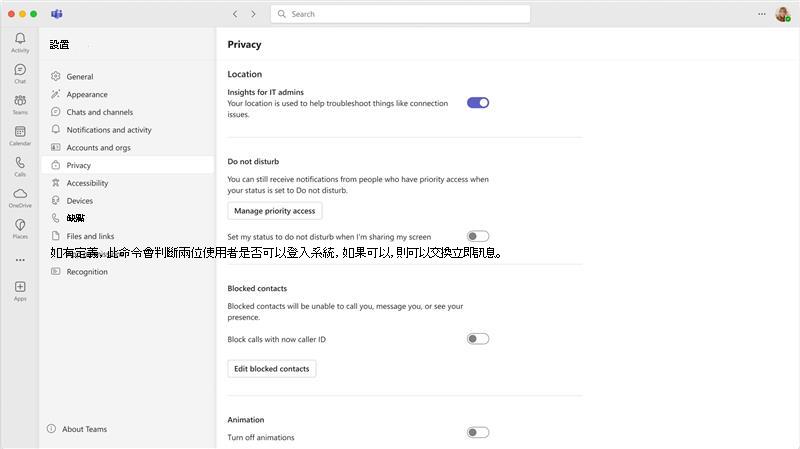Select Notifications and activity settings

128,130
